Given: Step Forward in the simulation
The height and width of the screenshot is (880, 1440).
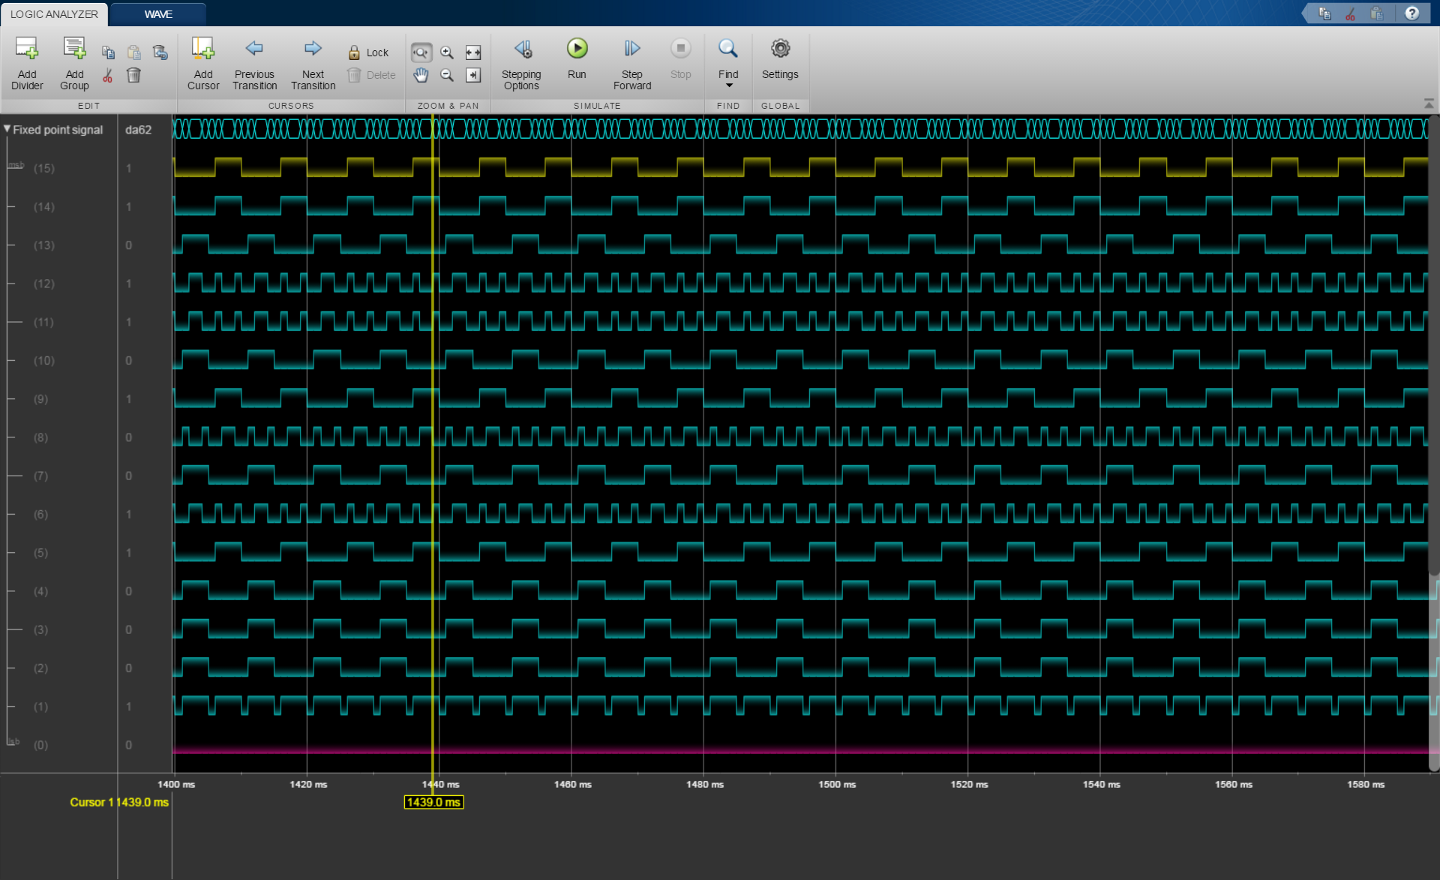Looking at the screenshot, I should [632, 49].
